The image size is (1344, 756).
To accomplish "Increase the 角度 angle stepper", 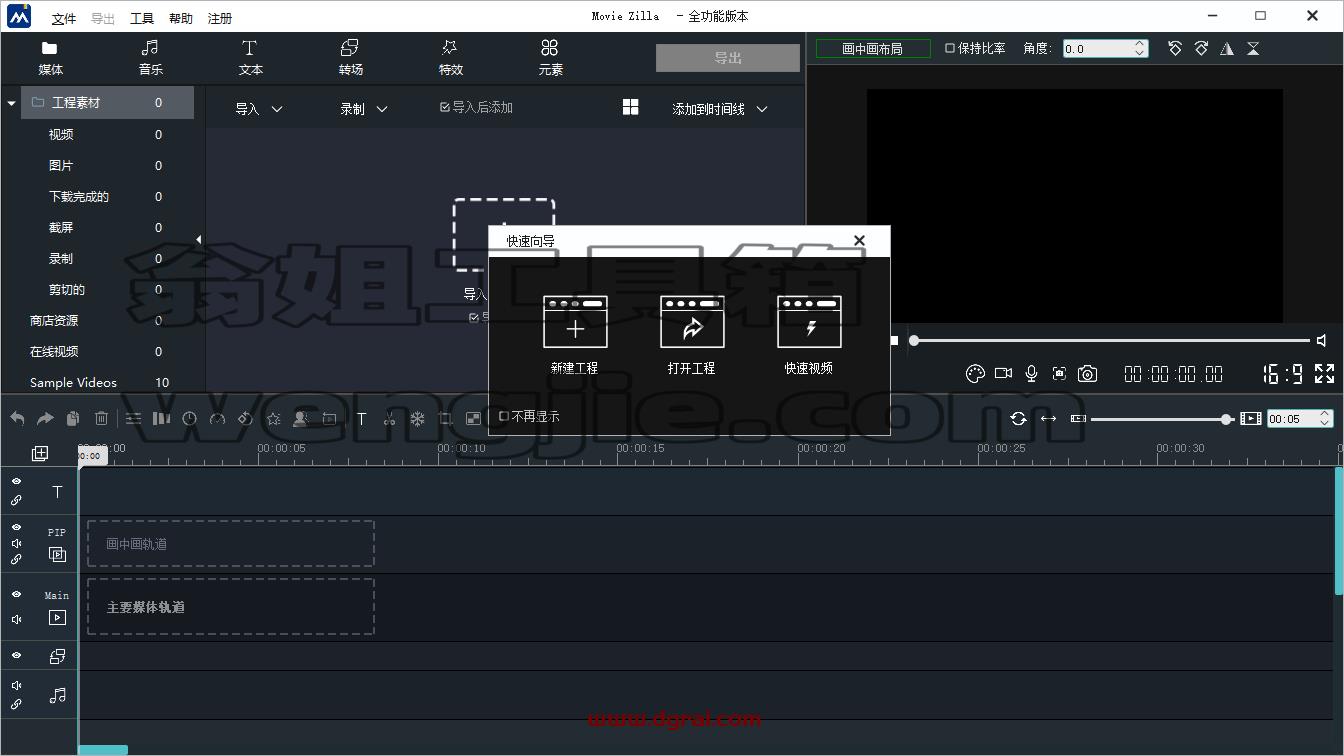I will (1140, 44).
